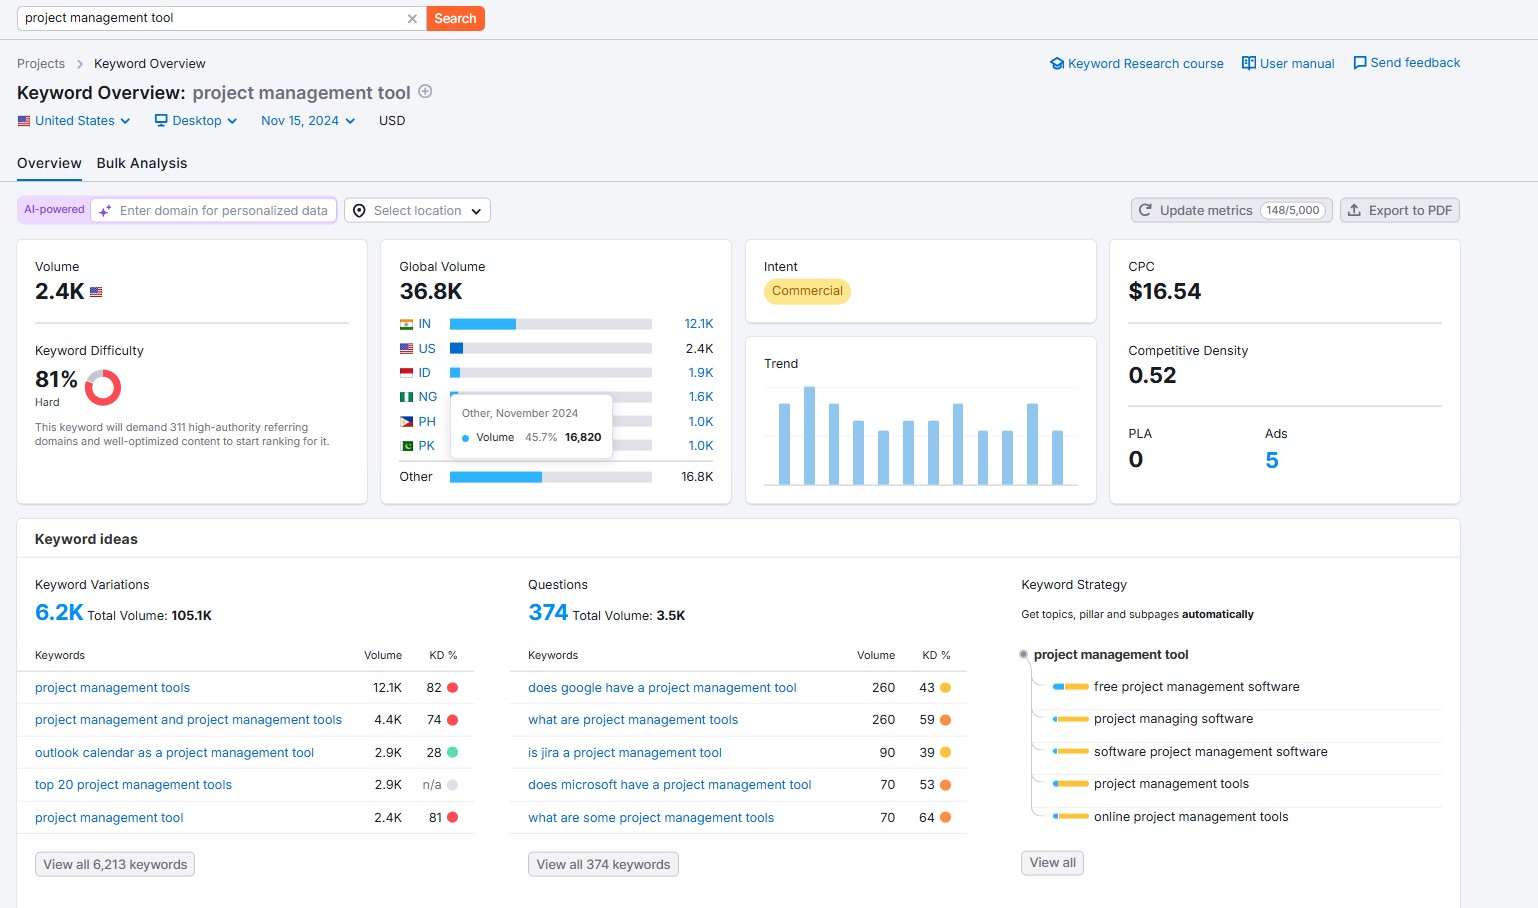This screenshot has height=908, width=1538.
Task: Send feedback via the speech bubble icon
Action: coord(1360,63)
